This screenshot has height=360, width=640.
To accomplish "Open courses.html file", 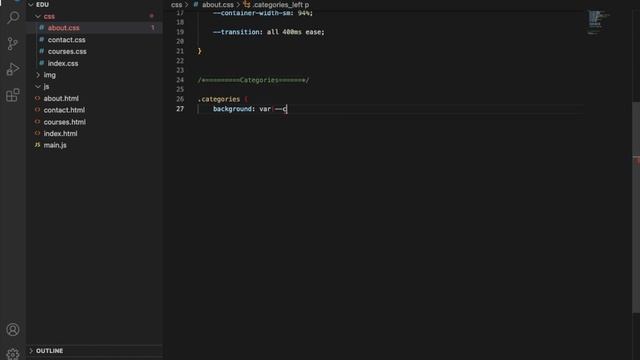I will pyautogui.click(x=64, y=122).
